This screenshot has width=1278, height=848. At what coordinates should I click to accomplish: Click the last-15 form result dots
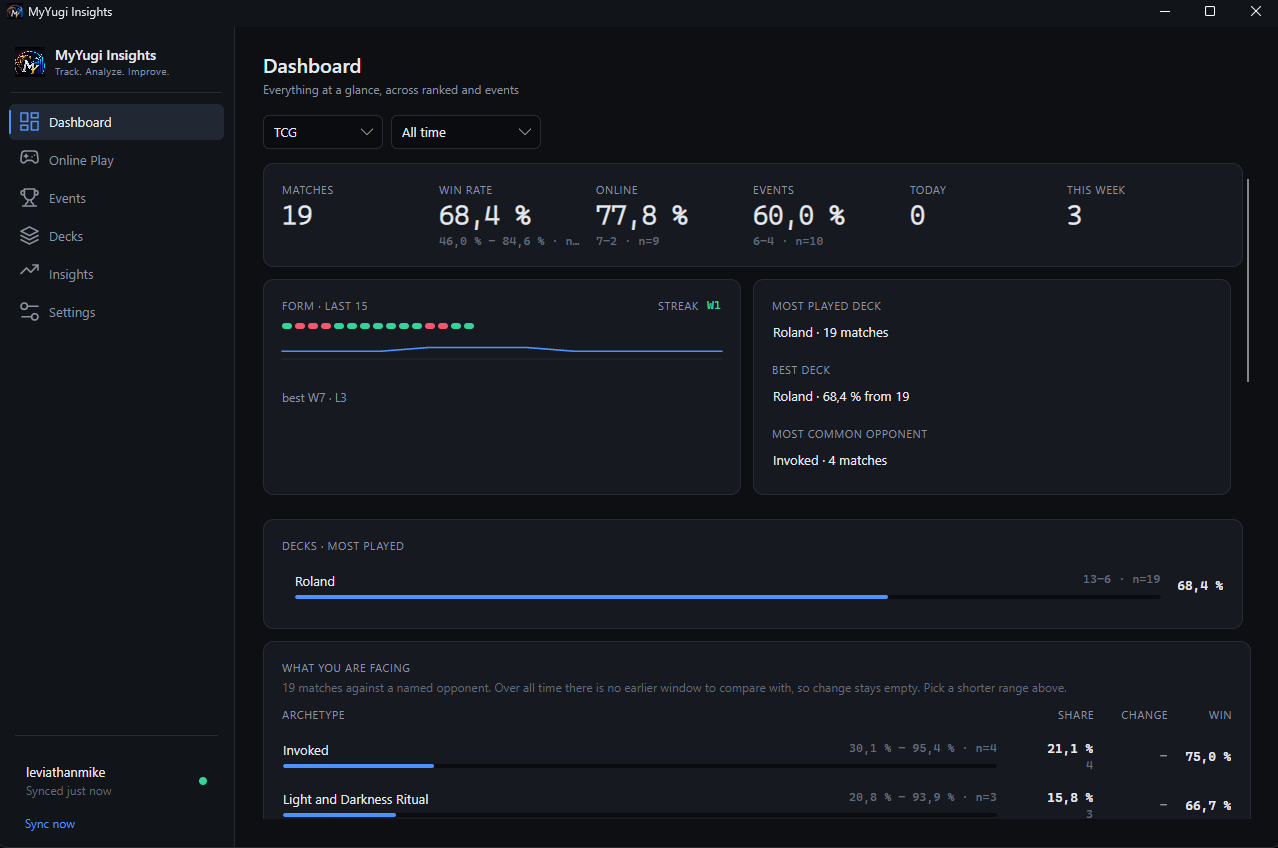tap(378, 326)
